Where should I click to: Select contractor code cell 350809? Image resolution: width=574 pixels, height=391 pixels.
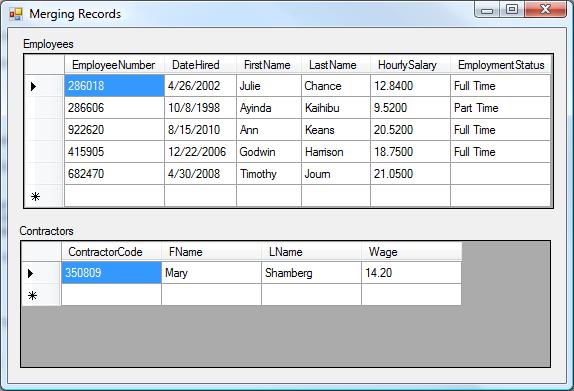111,273
